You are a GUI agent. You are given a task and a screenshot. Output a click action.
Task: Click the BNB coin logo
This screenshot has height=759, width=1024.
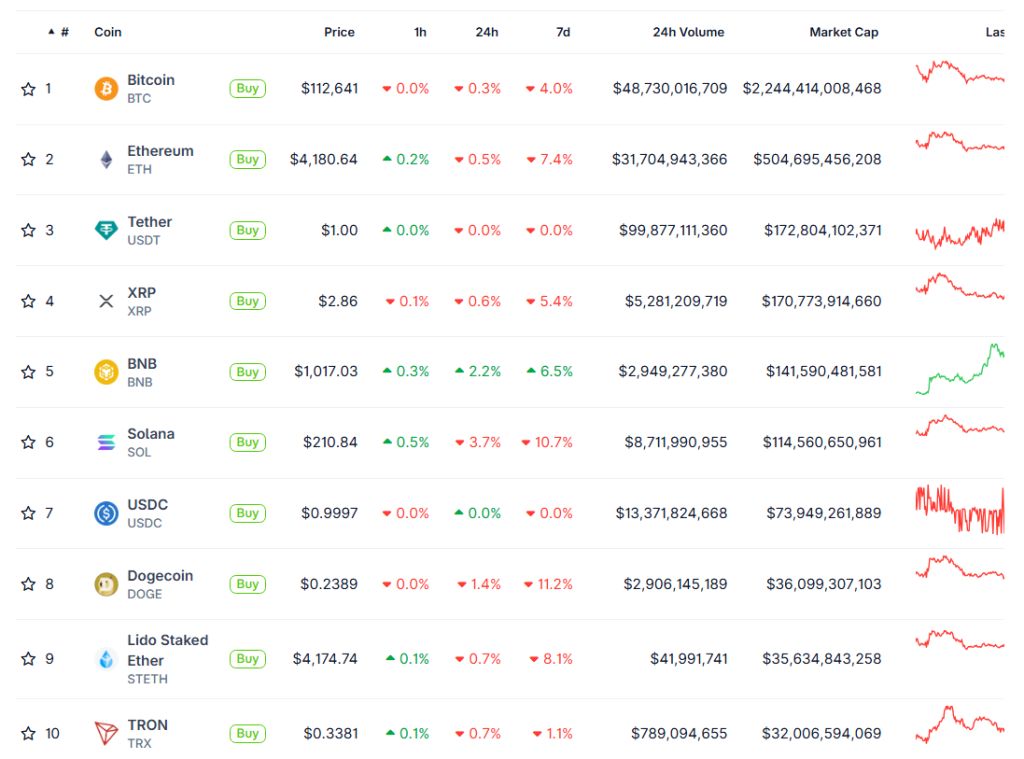(106, 372)
